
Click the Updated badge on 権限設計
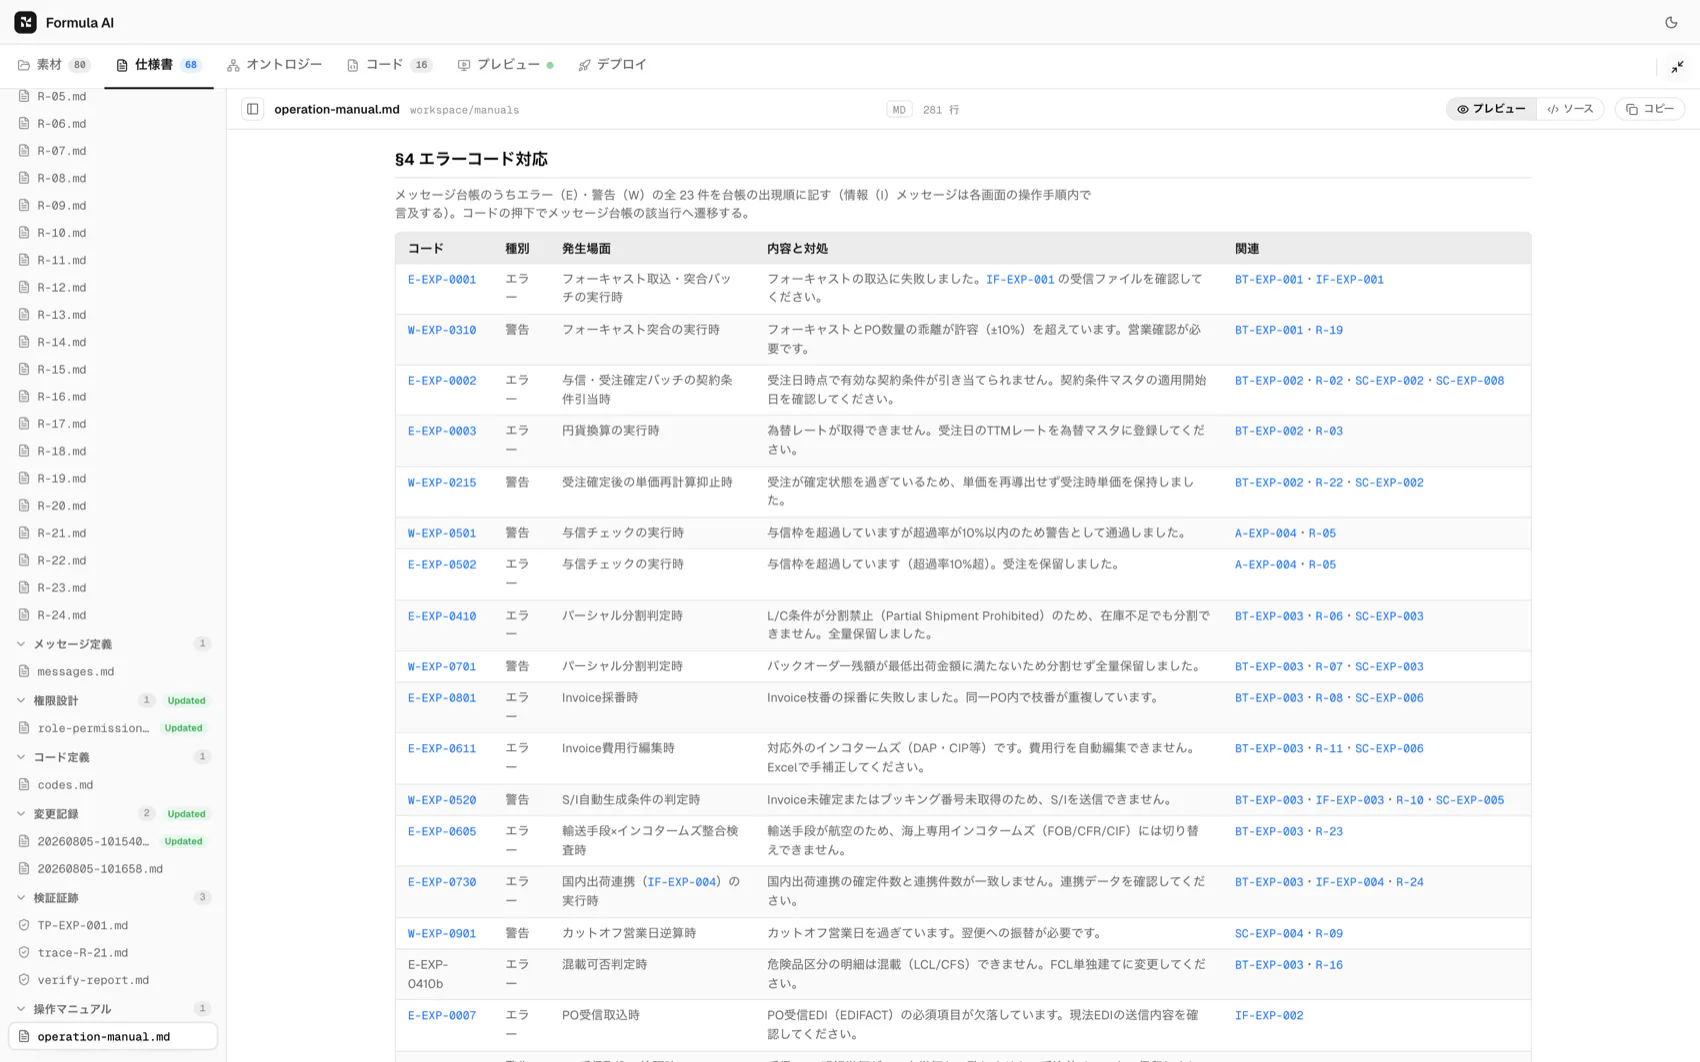pos(186,701)
